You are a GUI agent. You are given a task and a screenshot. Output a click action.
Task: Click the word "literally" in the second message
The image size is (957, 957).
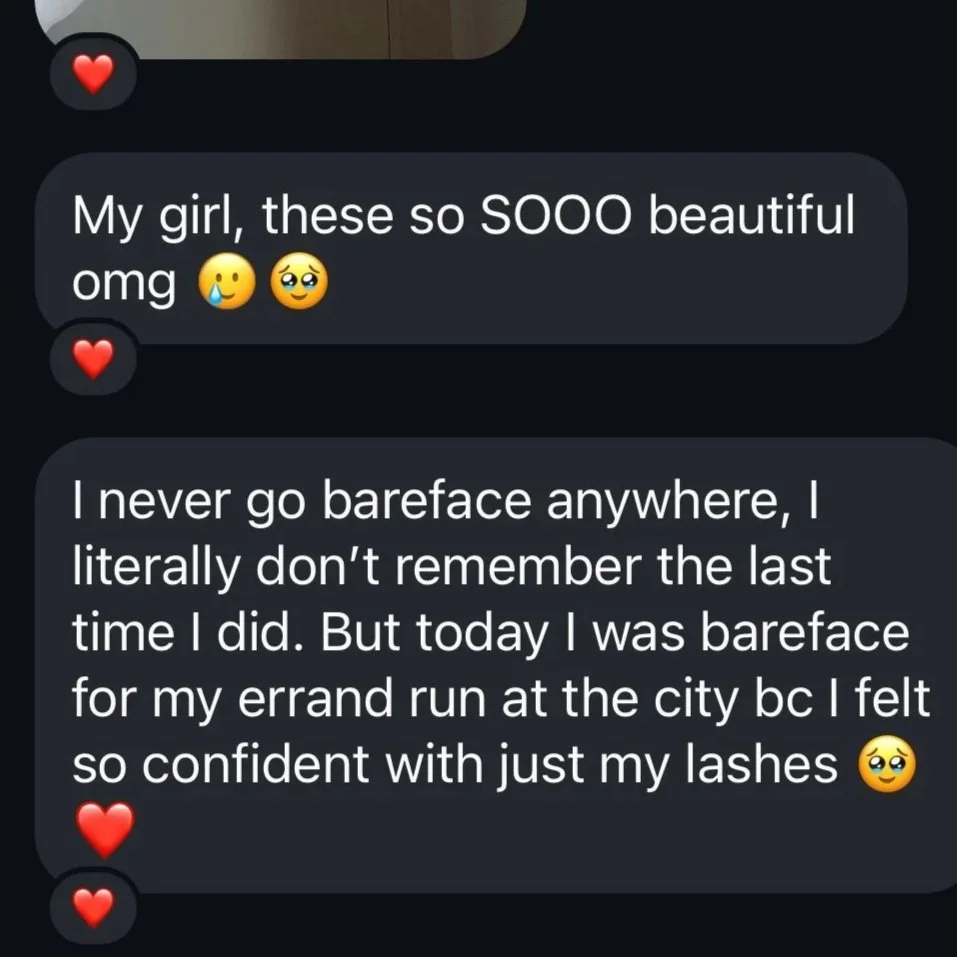[156, 568]
